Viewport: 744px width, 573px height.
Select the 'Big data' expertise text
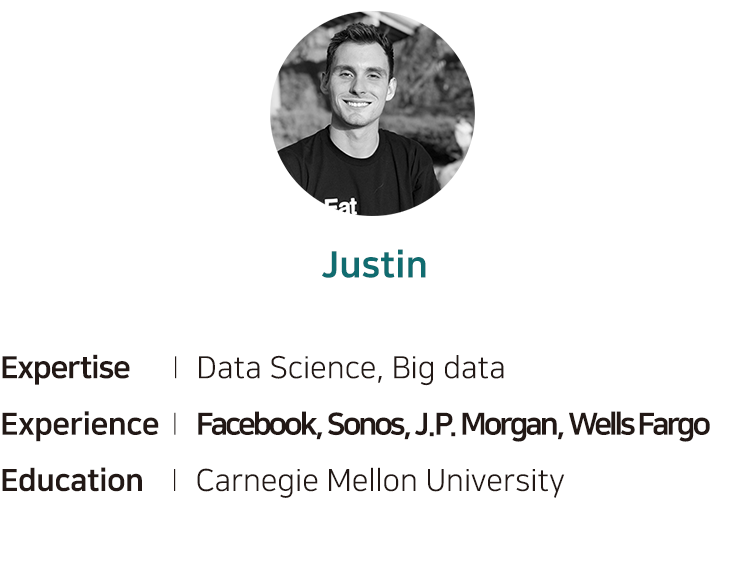coord(448,368)
